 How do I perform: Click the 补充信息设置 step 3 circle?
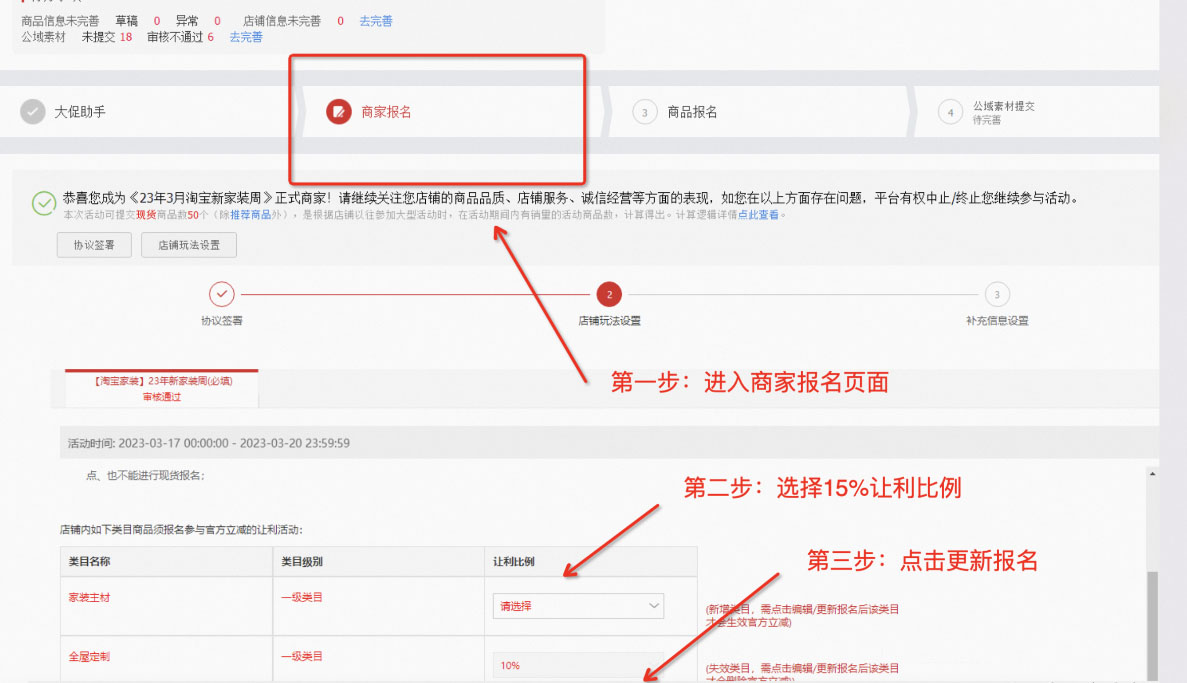997,295
